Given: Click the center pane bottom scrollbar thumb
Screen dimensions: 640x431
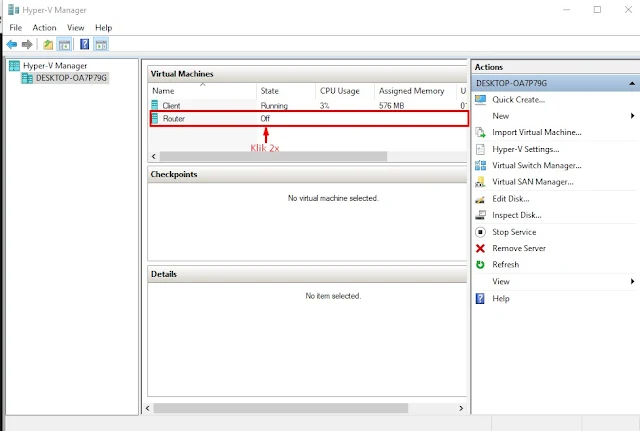Looking at the screenshot, I should pos(280,408).
